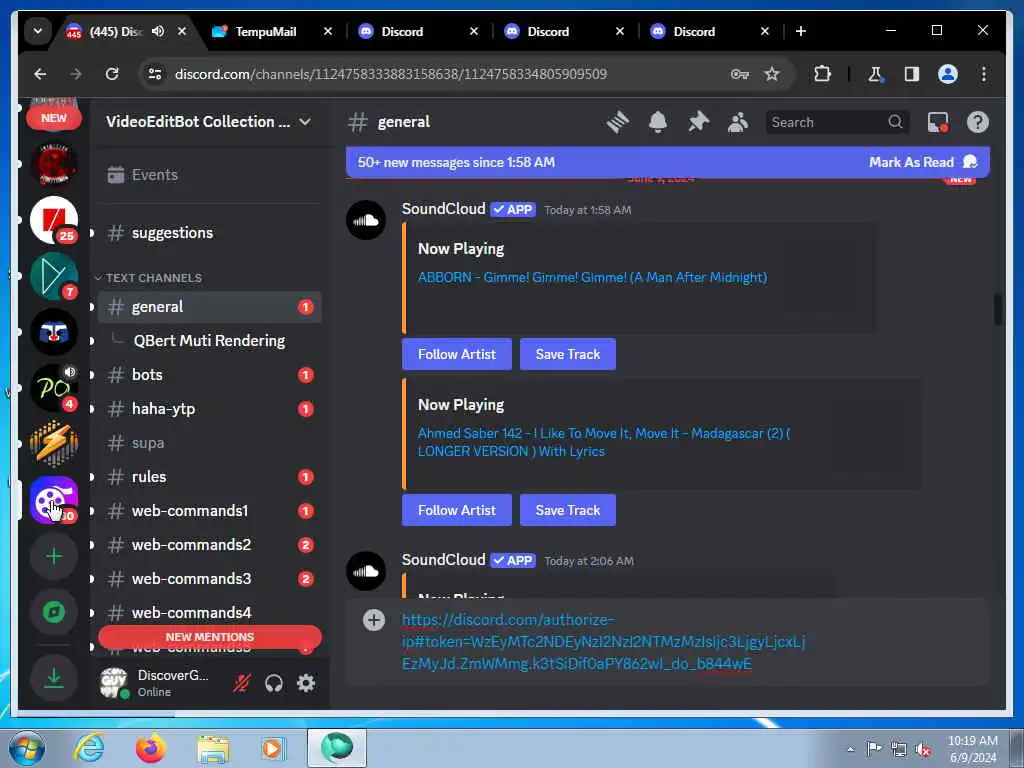Viewport: 1024px width, 768px height.
Task: Open the QBert Muti Rendering thread
Action: pyautogui.click(x=209, y=341)
